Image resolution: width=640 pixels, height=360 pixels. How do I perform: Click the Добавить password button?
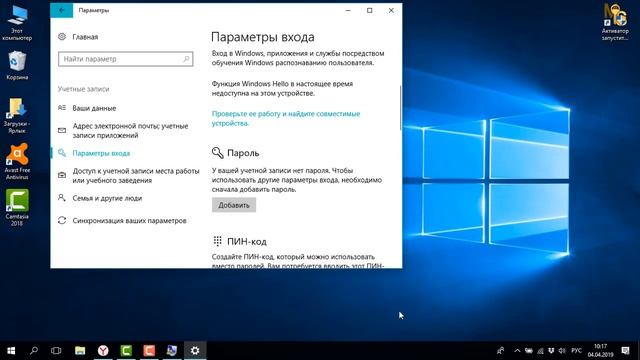pos(234,205)
